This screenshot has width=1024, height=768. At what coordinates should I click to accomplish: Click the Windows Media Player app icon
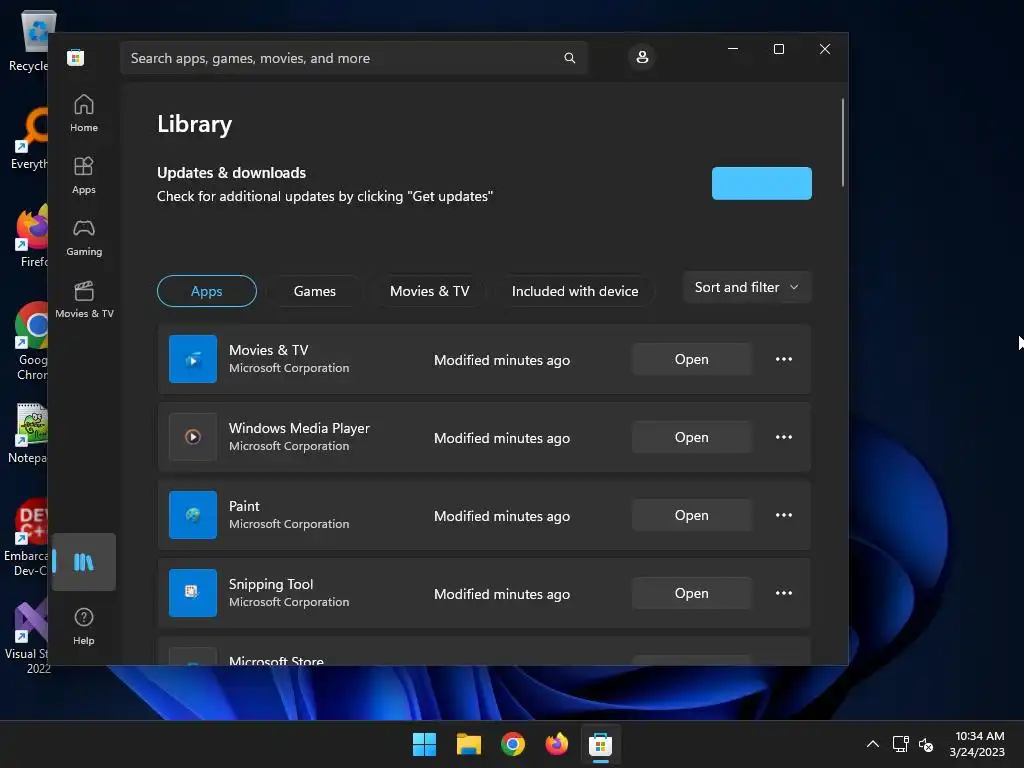tap(193, 437)
